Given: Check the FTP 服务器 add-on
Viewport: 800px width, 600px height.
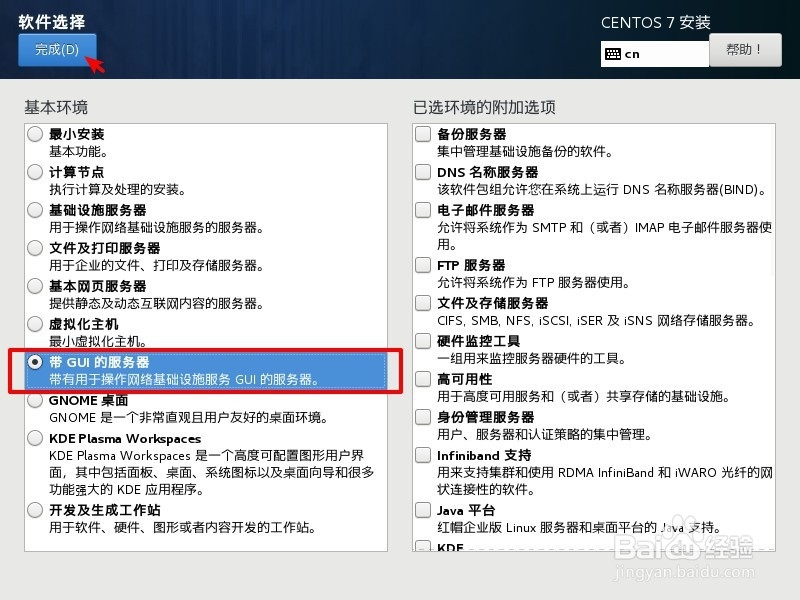Looking at the screenshot, I should (421, 266).
